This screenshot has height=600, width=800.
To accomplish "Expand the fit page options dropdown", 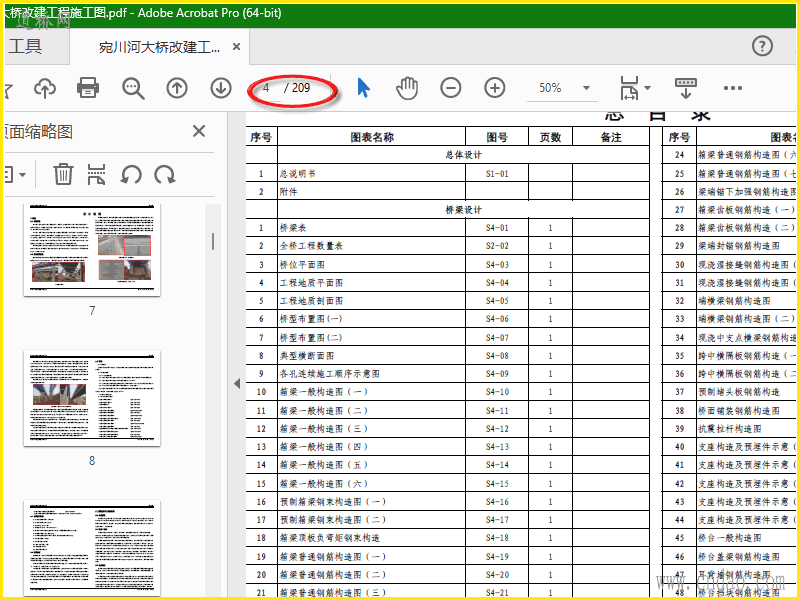I will point(647,88).
